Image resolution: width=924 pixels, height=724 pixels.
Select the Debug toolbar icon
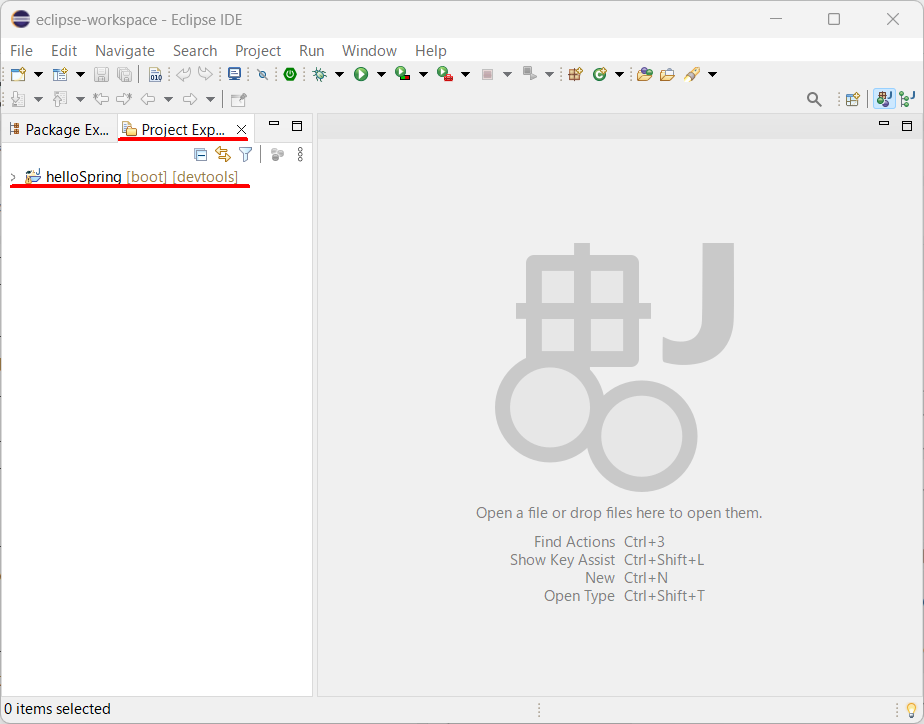(318, 74)
